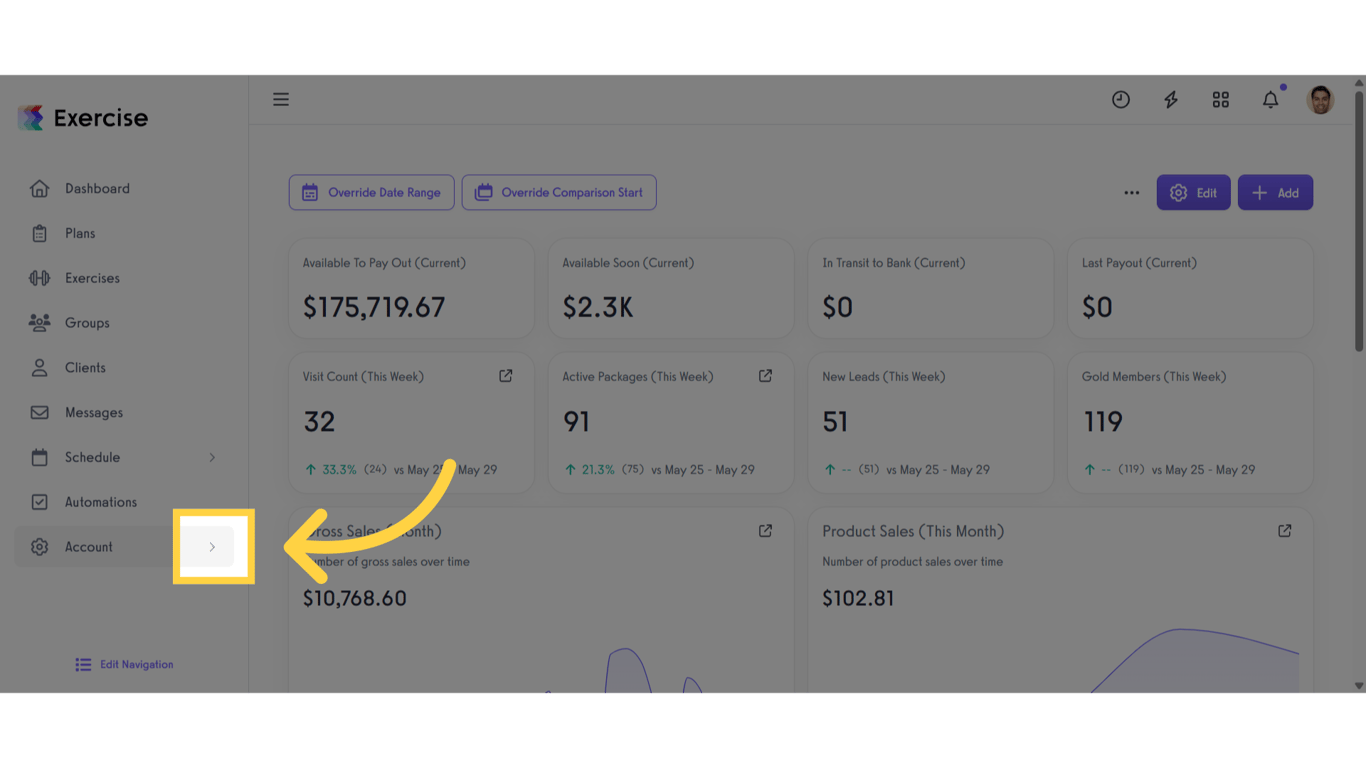Click the vertical page scrollbar
The height and width of the screenshot is (768, 1366).
[x=1358, y=222]
